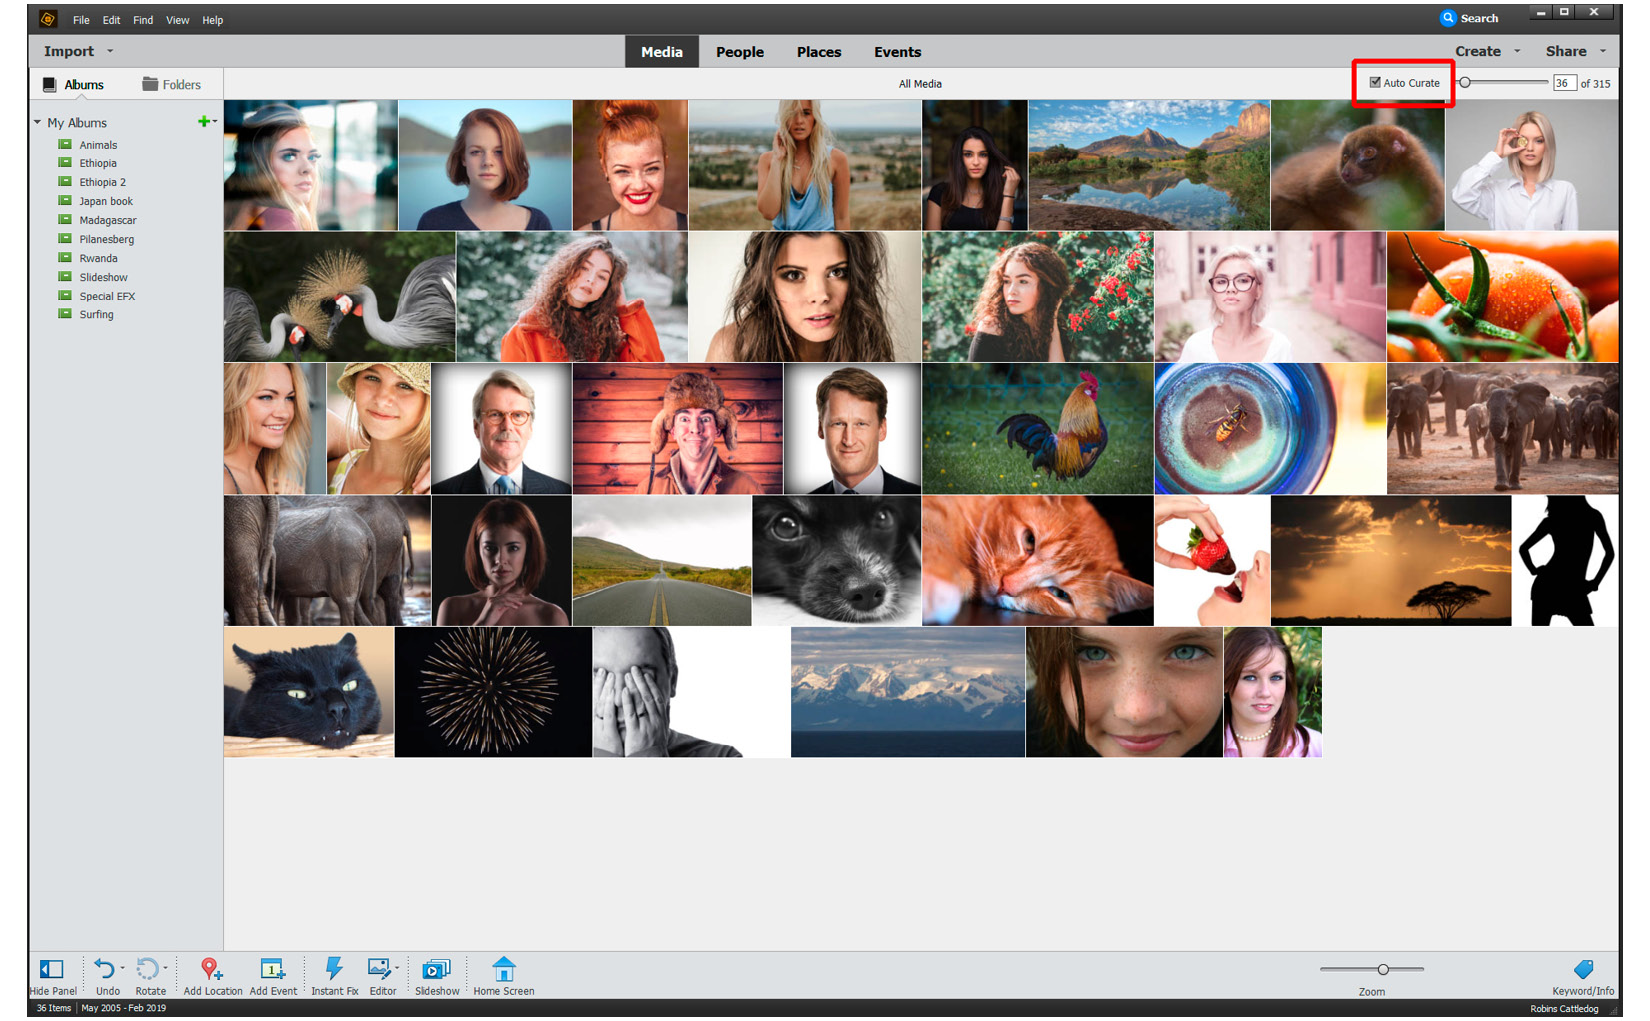Open the Import dropdown arrow
This screenshot has width=1650, height=1021.
110,51
